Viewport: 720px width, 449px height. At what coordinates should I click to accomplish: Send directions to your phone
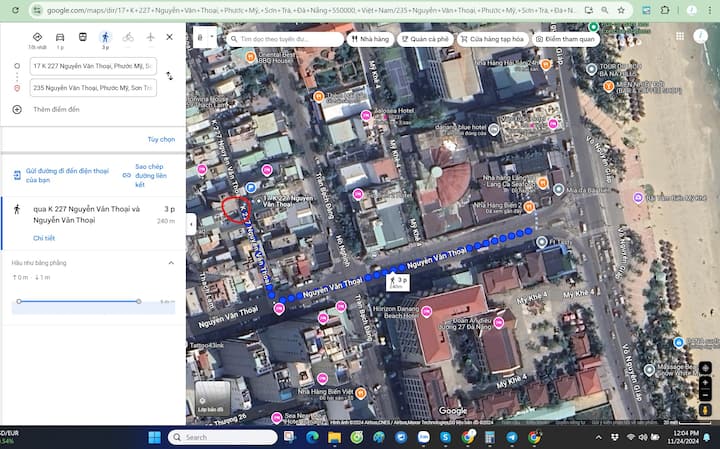(x=60, y=176)
